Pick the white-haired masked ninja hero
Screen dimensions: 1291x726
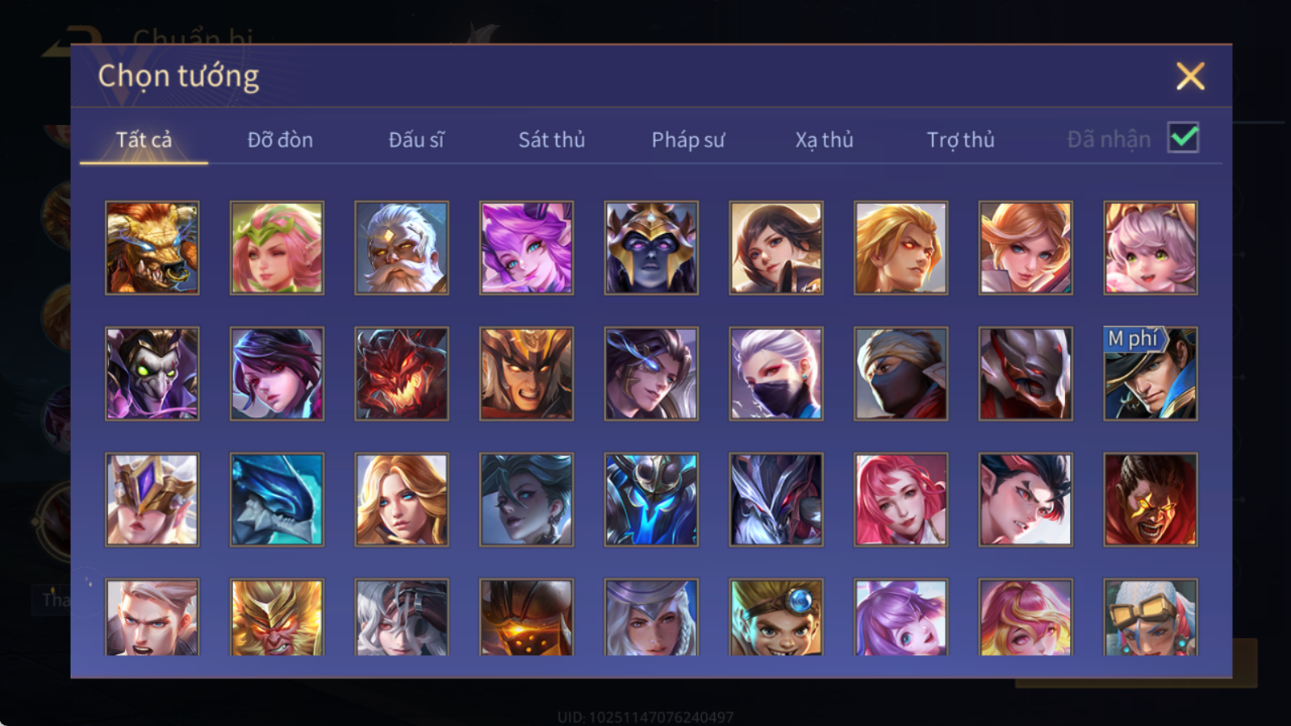776,374
